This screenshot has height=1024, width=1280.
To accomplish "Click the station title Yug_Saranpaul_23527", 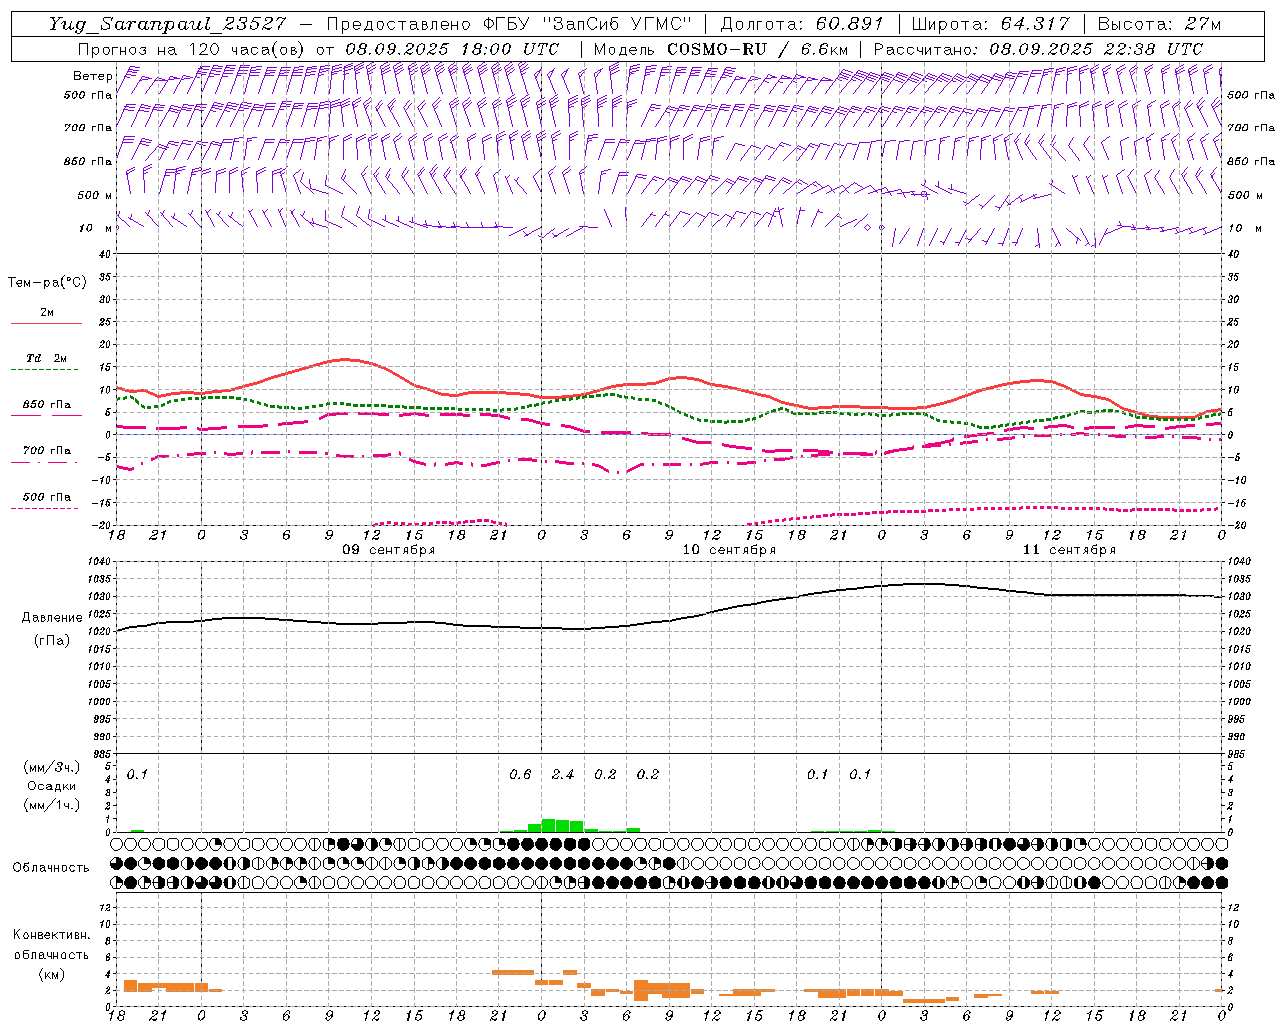I will 167,24.
